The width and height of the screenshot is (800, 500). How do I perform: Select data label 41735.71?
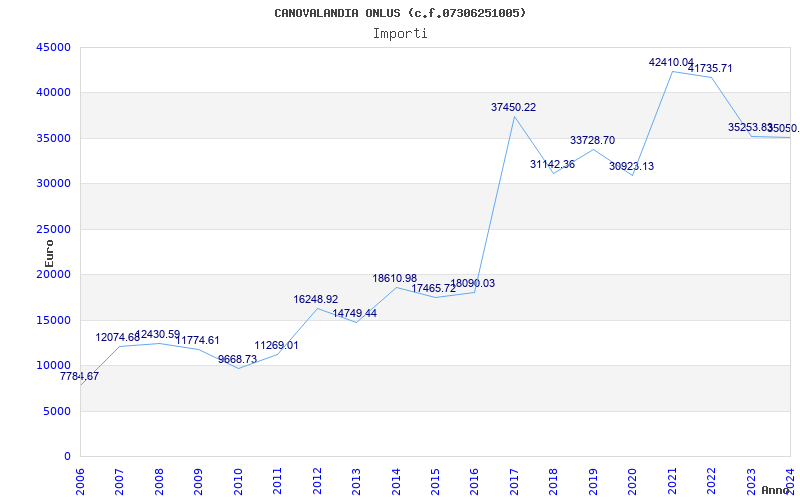pos(710,68)
